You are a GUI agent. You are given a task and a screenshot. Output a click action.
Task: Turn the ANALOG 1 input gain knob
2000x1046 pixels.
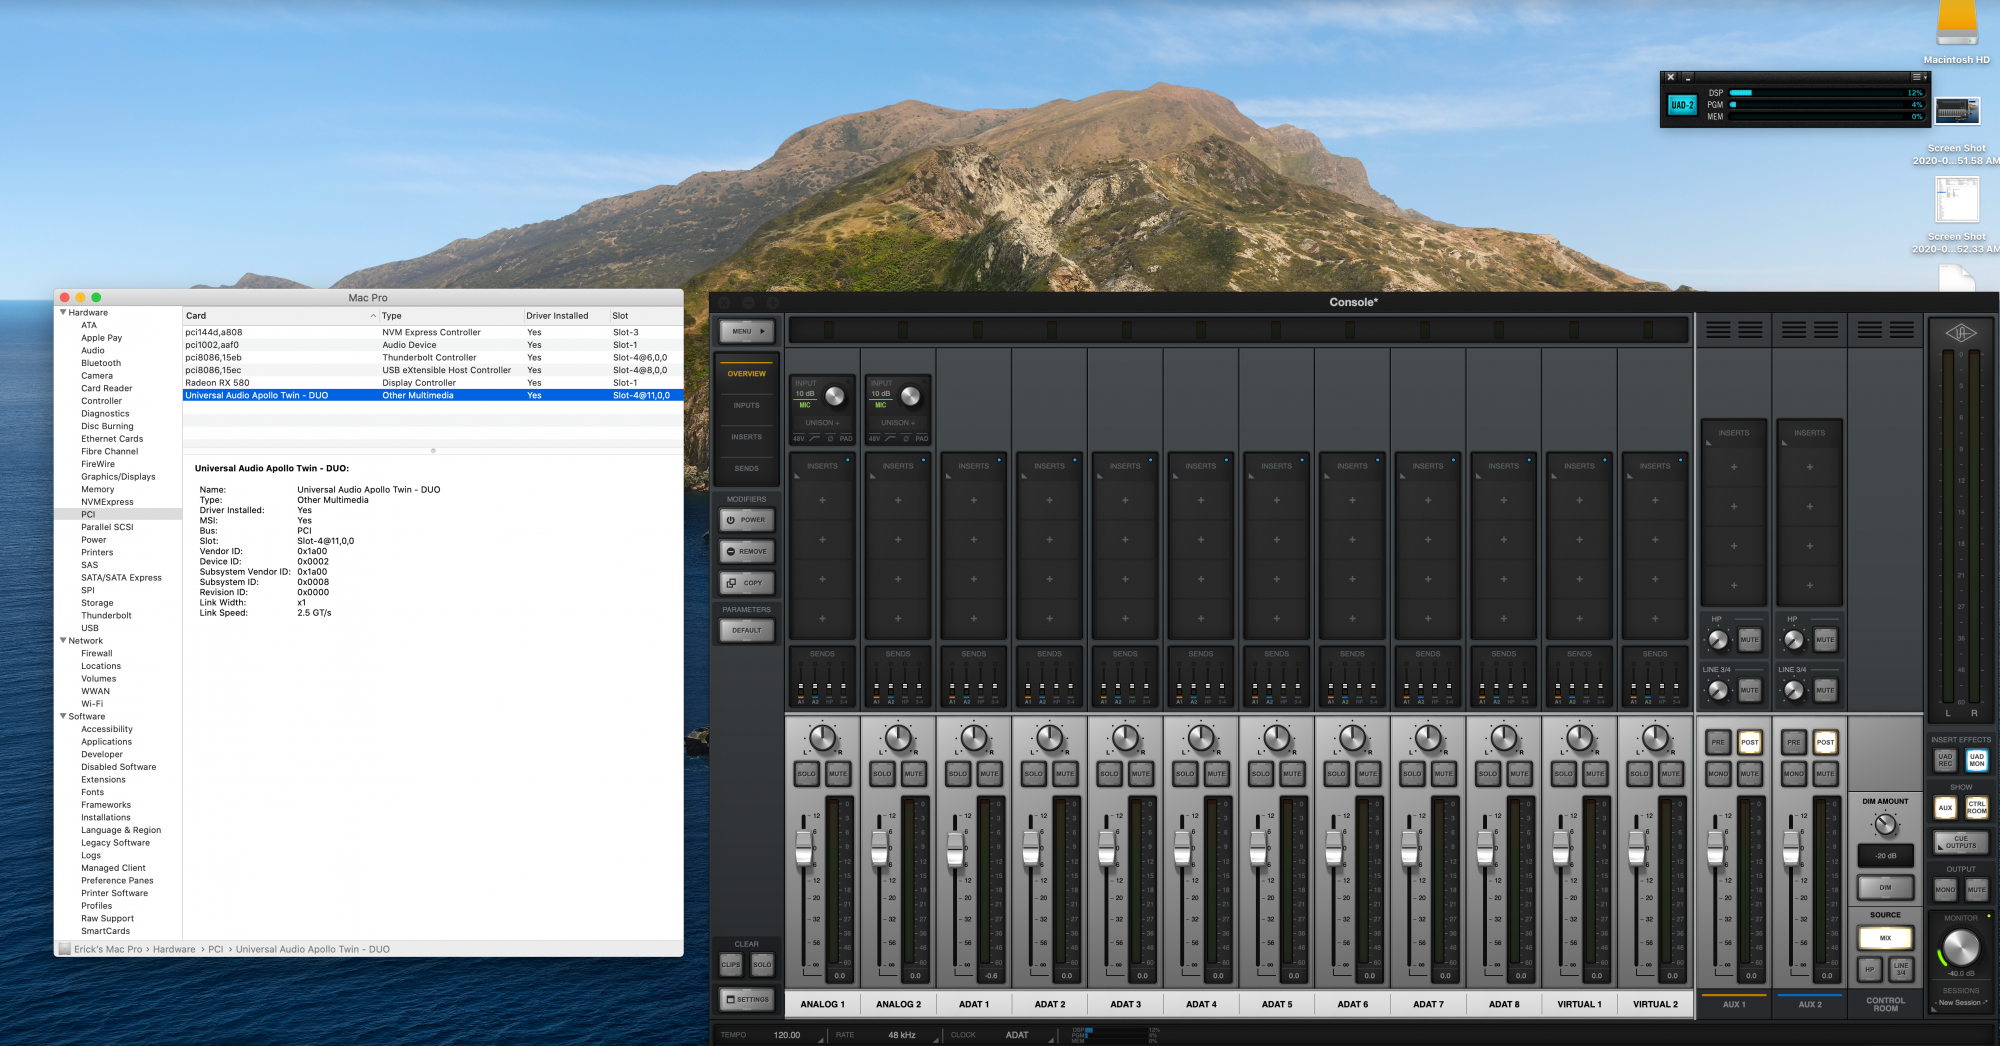coord(834,397)
